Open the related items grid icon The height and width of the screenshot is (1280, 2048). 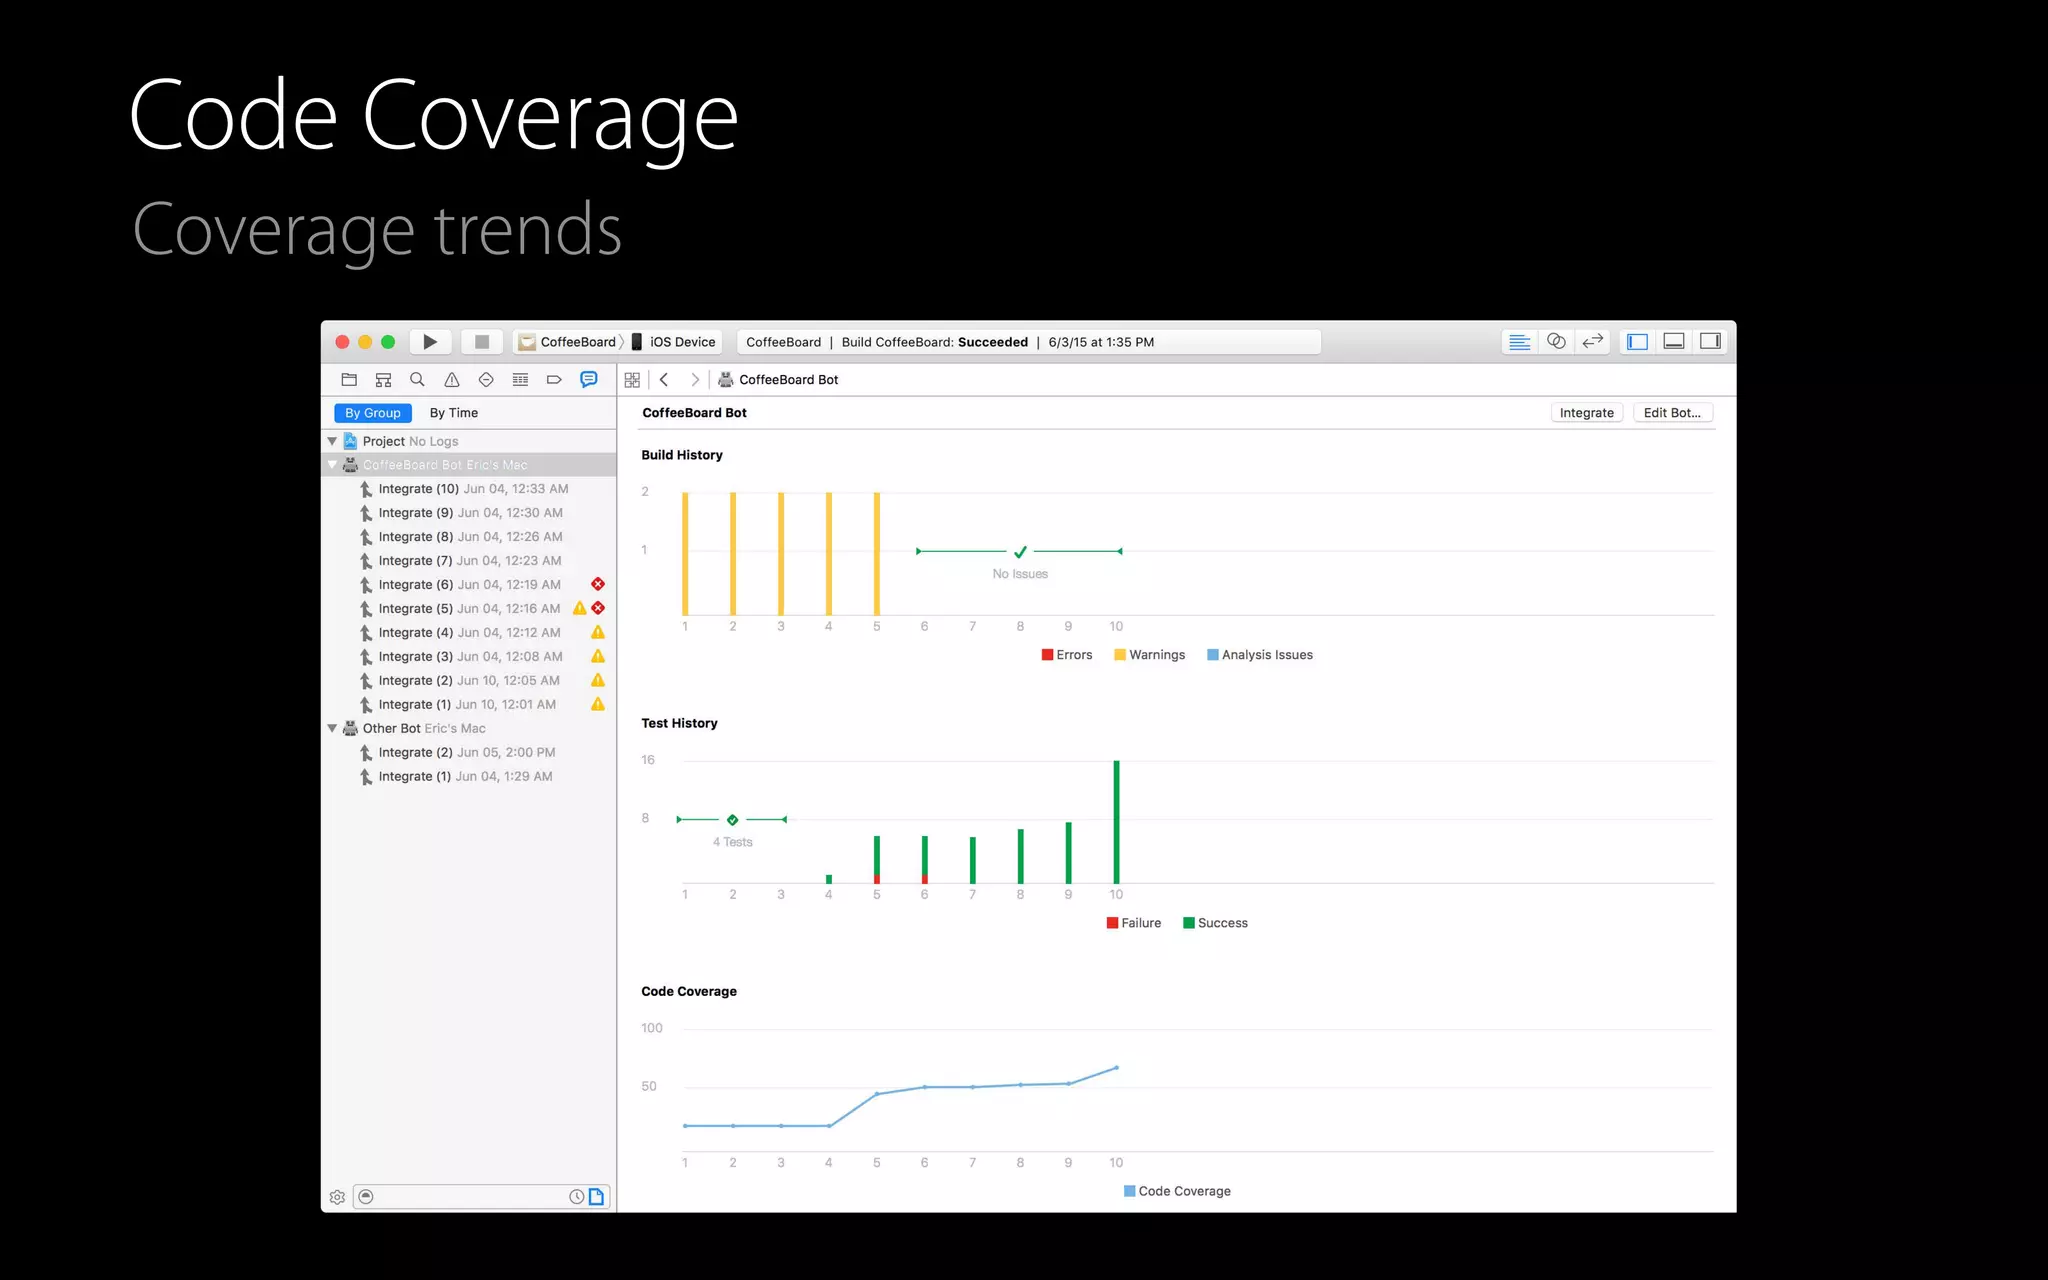point(632,380)
